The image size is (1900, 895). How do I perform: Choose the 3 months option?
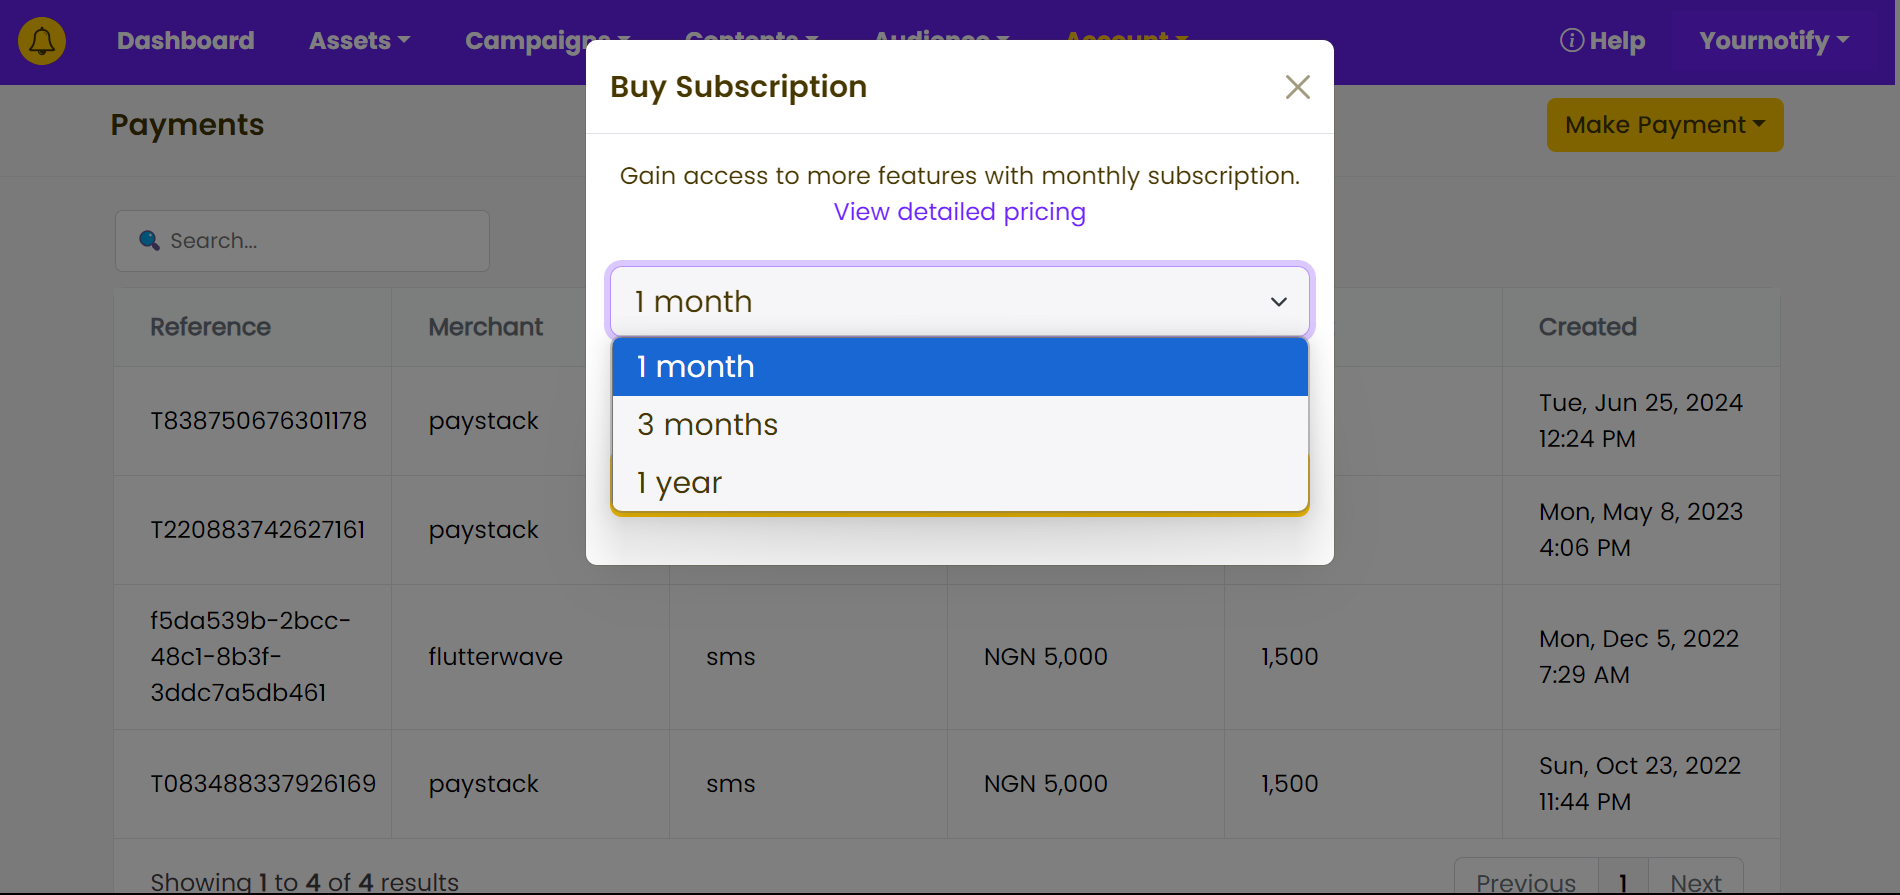coord(960,425)
